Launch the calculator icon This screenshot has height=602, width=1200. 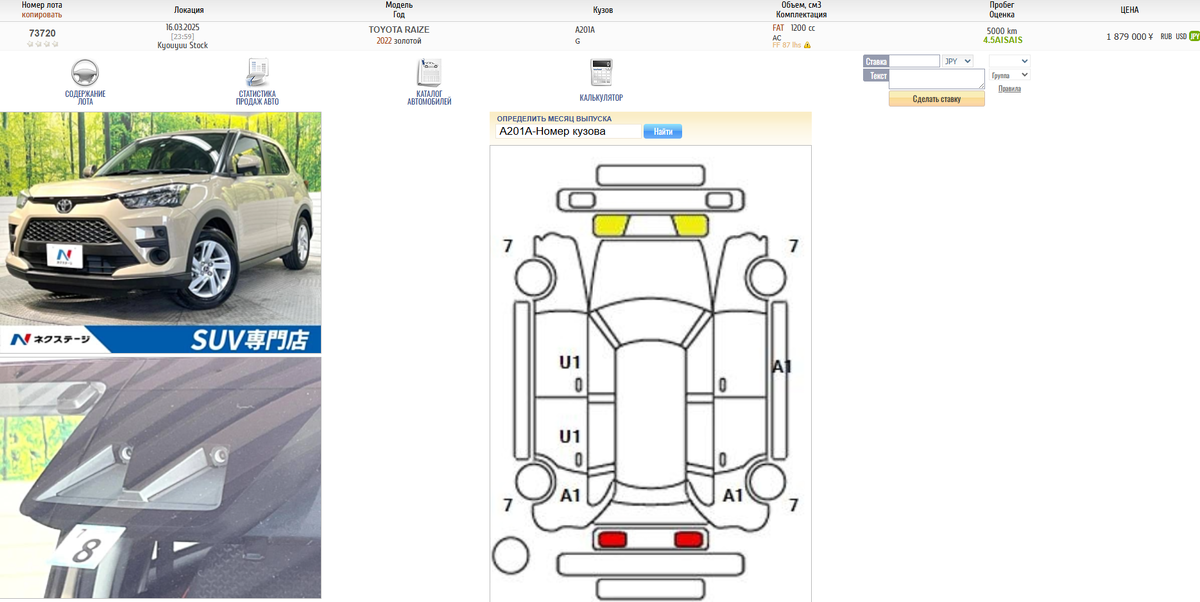[x=601, y=73]
